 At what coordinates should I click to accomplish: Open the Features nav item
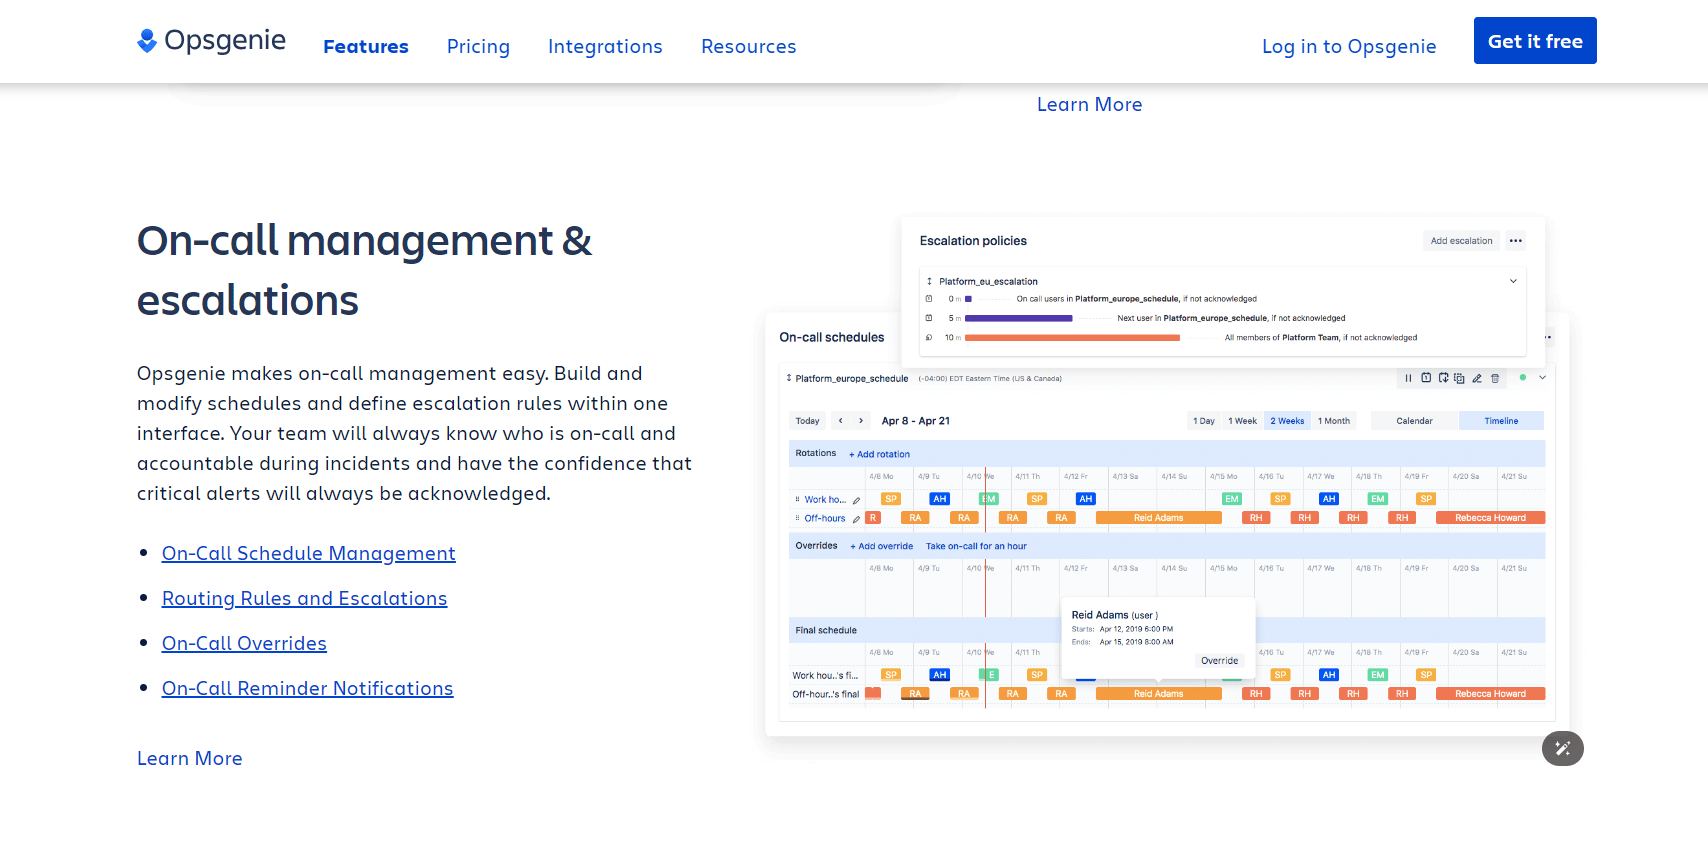point(366,46)
